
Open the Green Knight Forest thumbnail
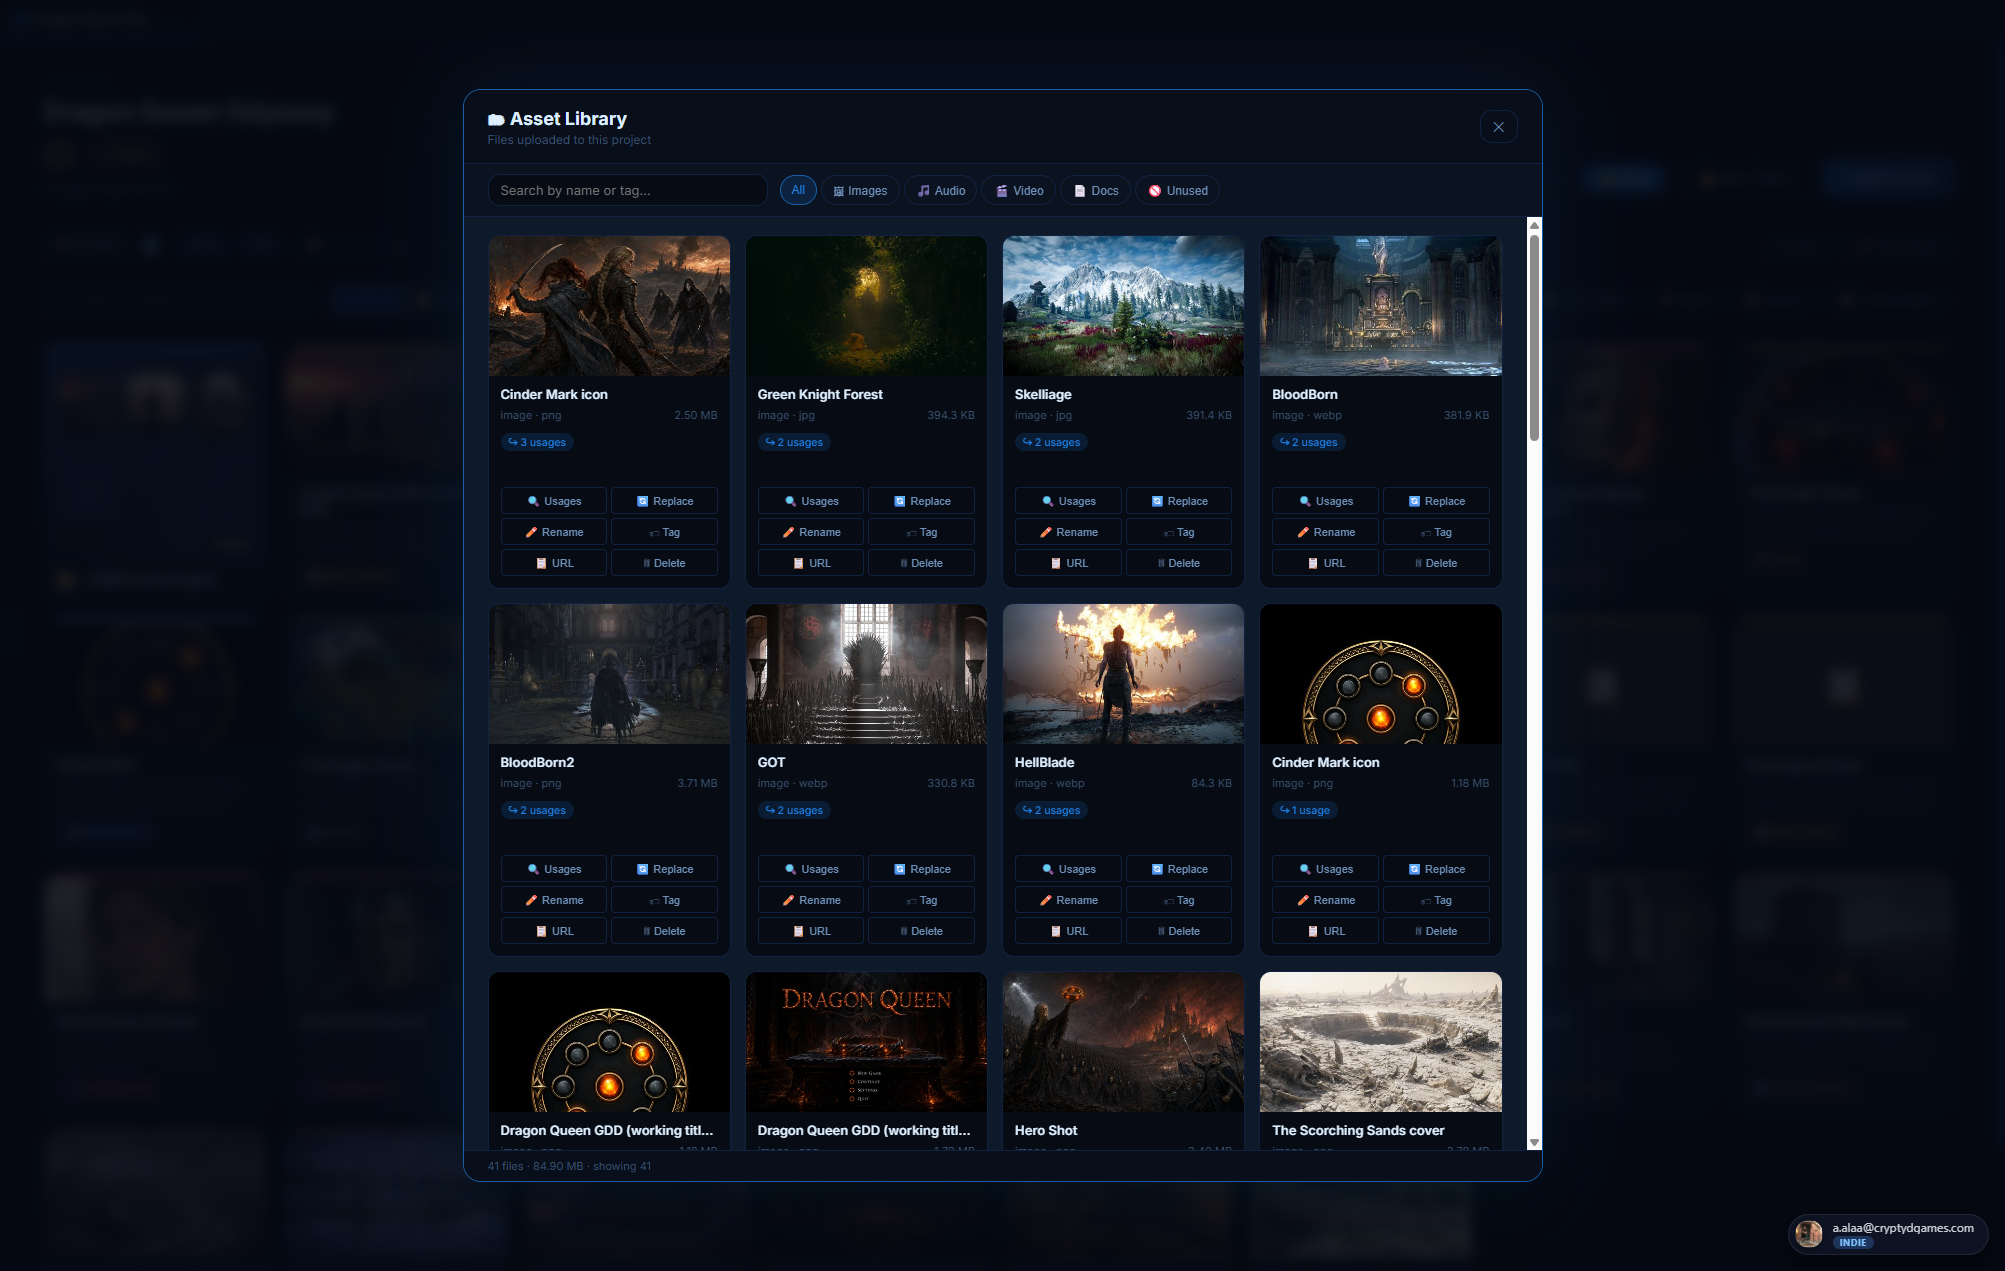(x=866, y=306)
